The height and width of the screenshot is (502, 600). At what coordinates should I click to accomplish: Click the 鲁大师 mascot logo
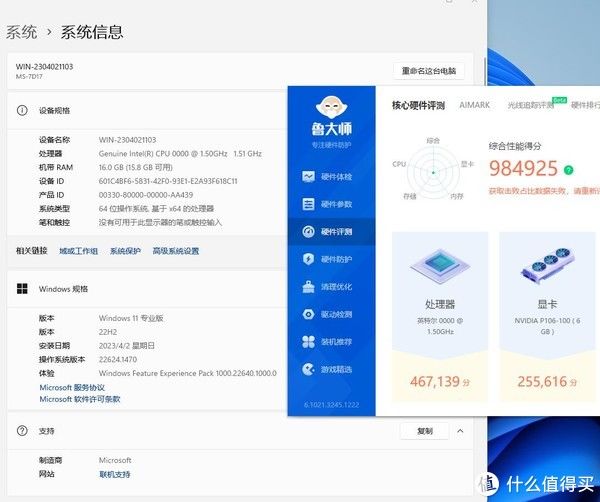click(331, 107)
